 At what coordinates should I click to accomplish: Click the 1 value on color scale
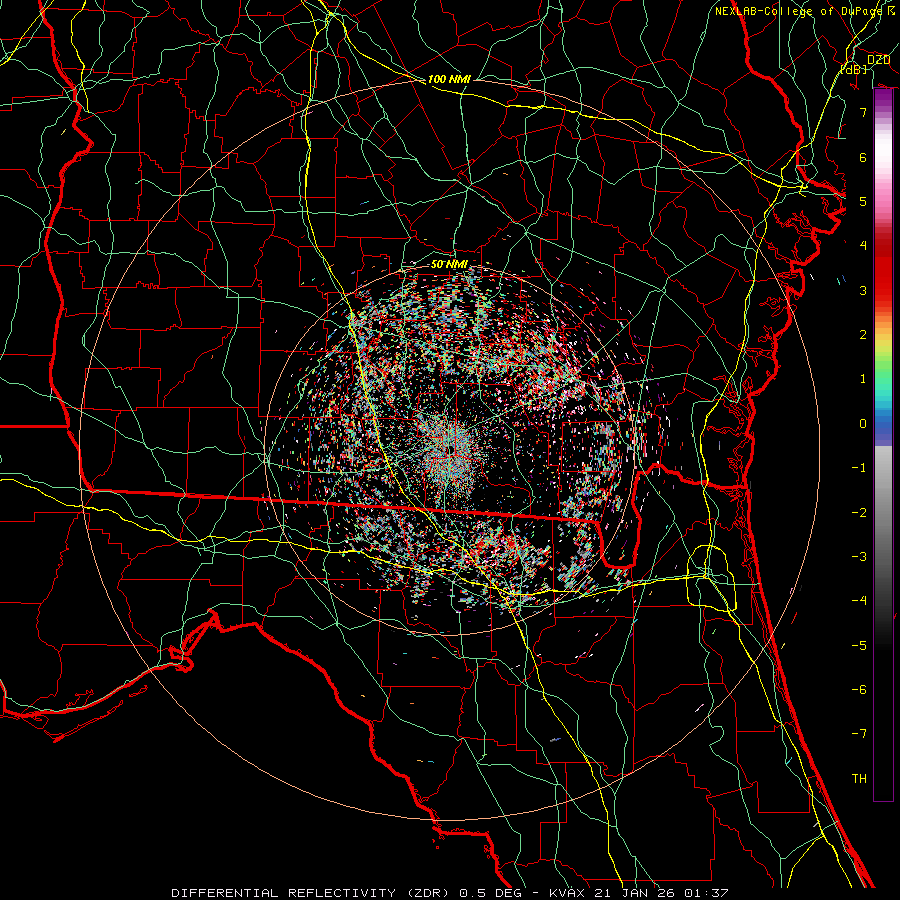pyautogui.click(x=863, y=378)
